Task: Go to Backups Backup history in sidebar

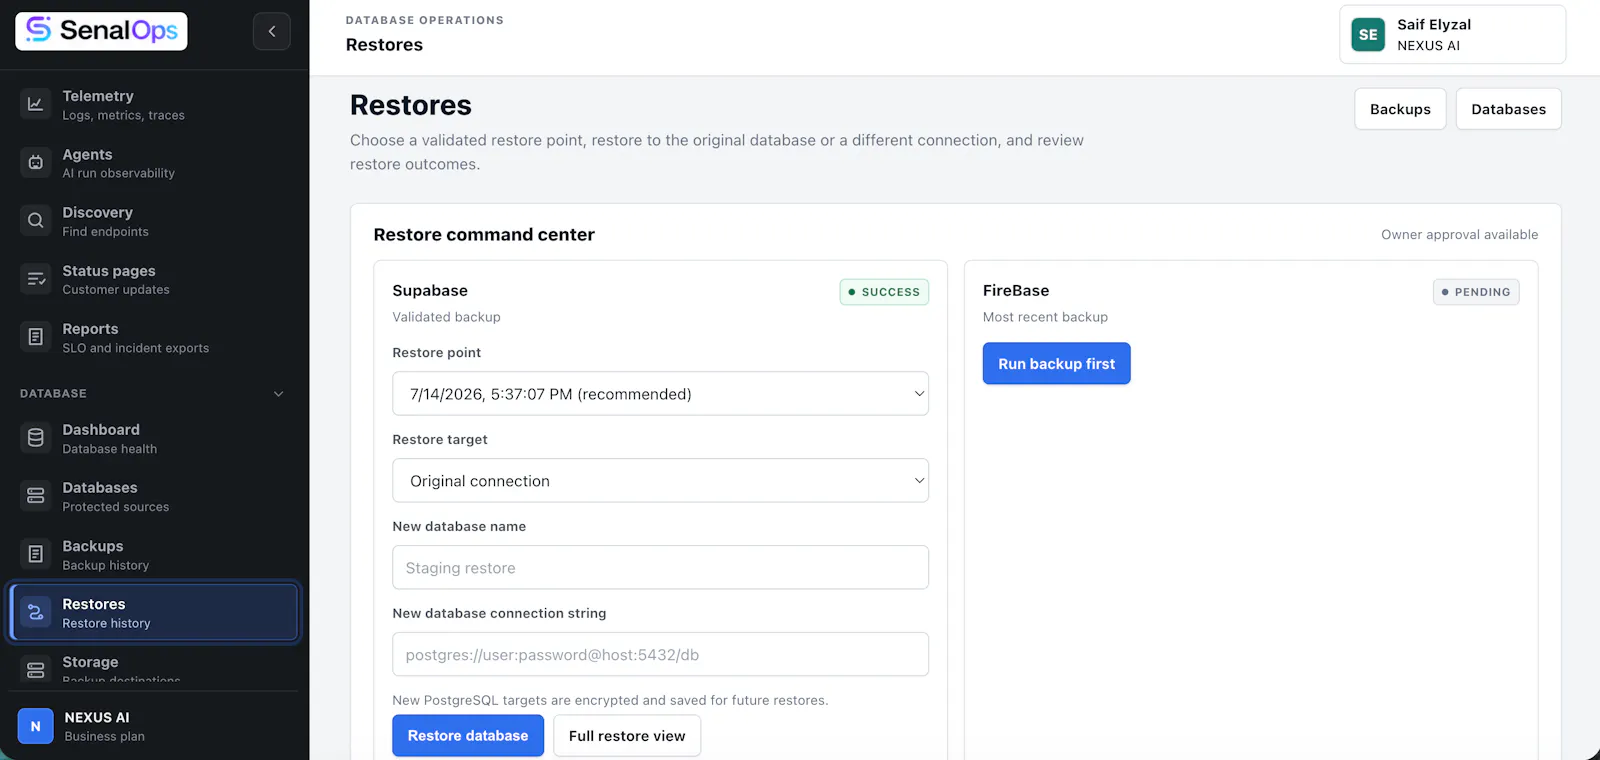Action: [x=154, y=554]
